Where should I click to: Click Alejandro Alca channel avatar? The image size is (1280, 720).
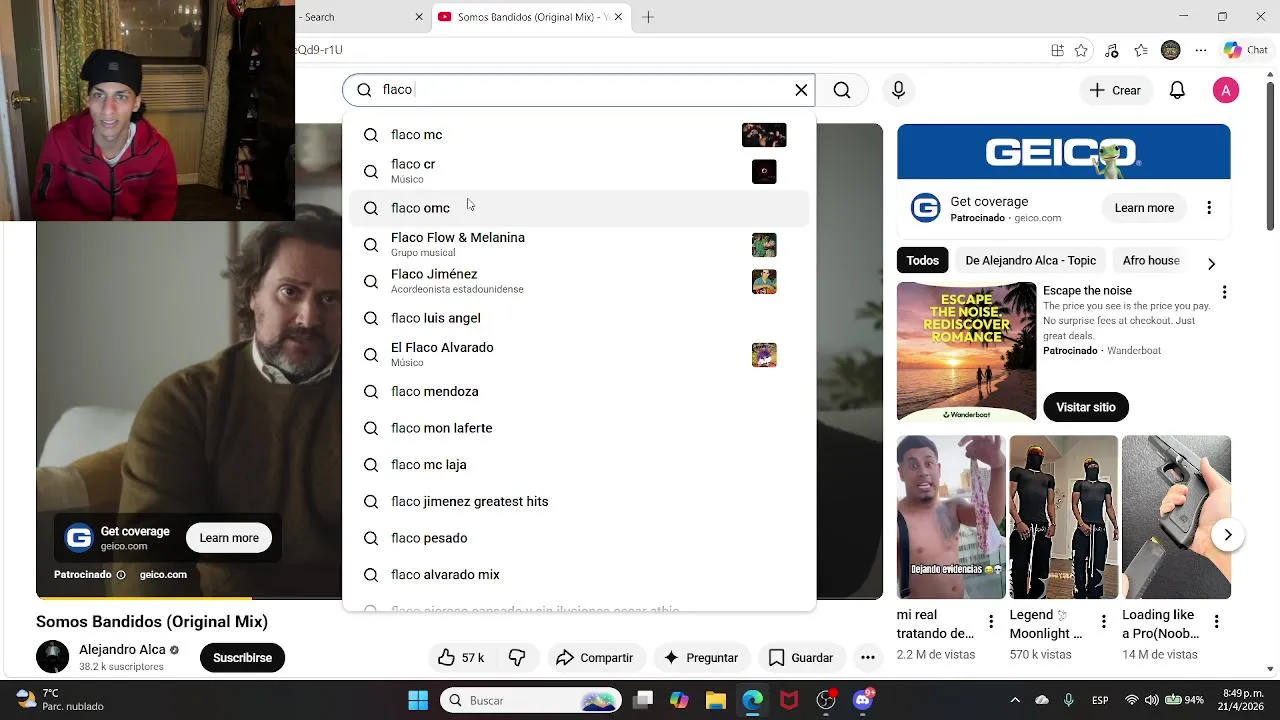(x=52, y=657)
